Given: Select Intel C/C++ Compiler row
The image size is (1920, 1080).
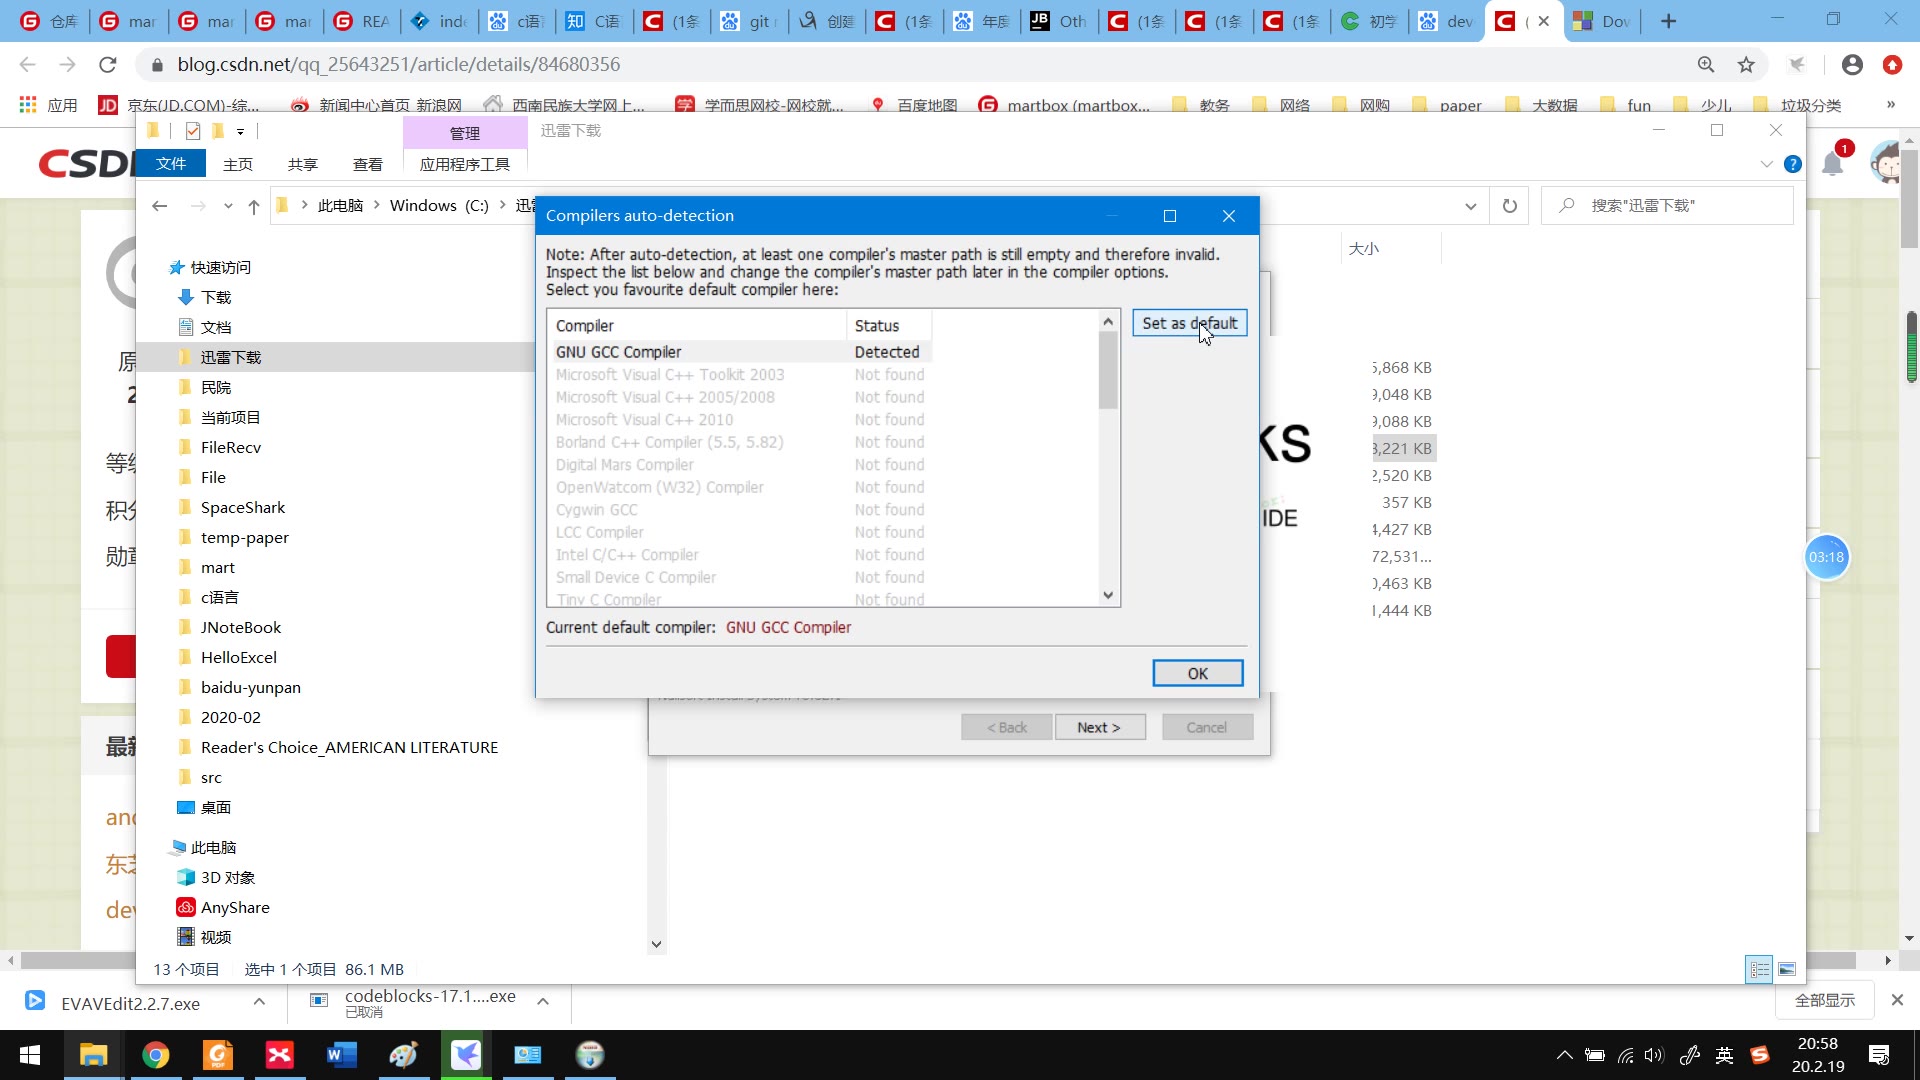Looking at the screenshot, I should (x=738, y=555).
